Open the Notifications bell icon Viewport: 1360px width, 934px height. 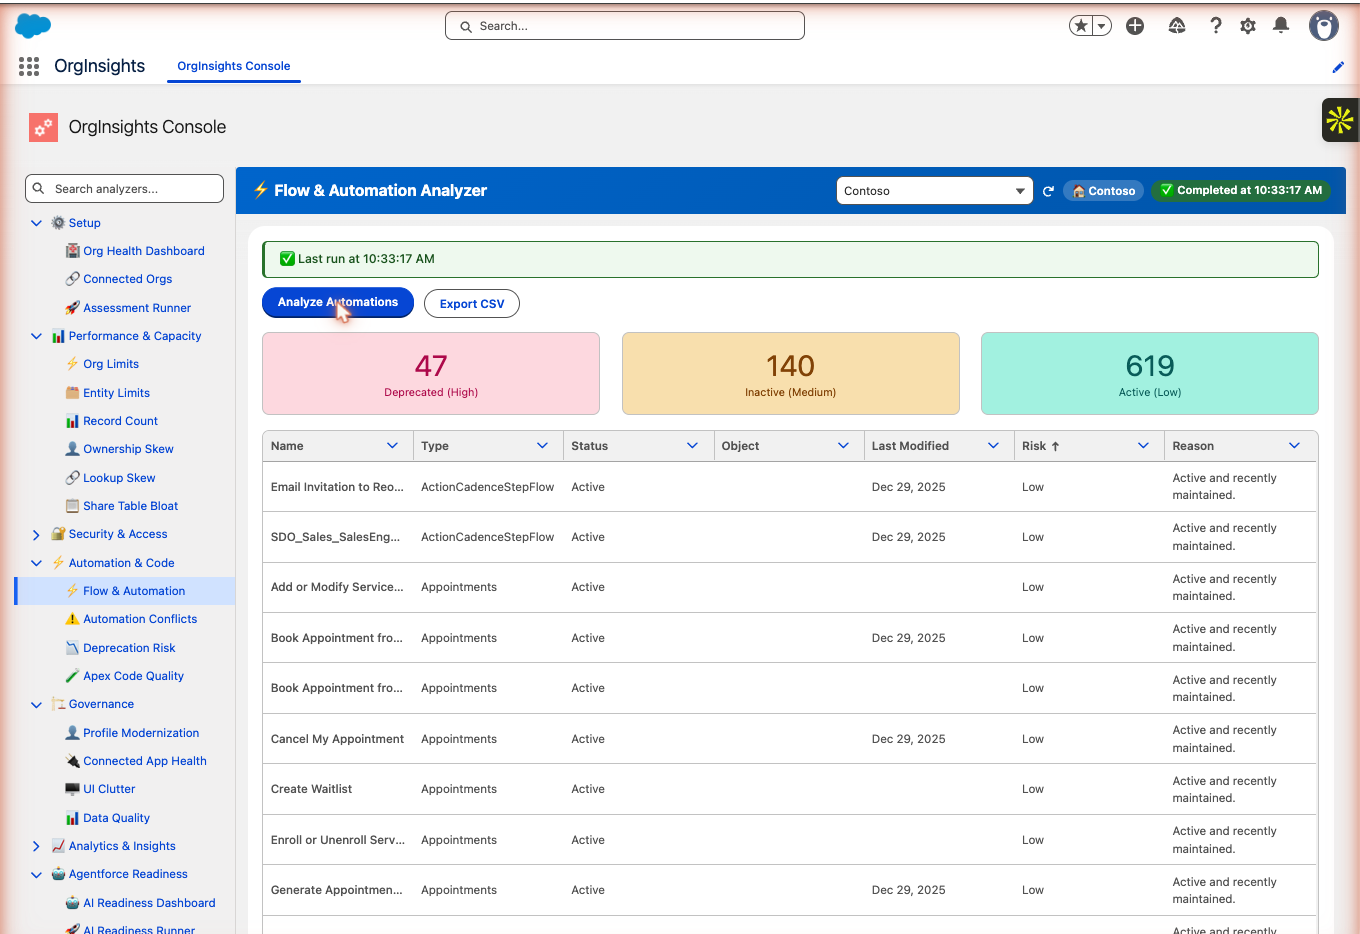pyautogui.click(x=1281, y=26)
